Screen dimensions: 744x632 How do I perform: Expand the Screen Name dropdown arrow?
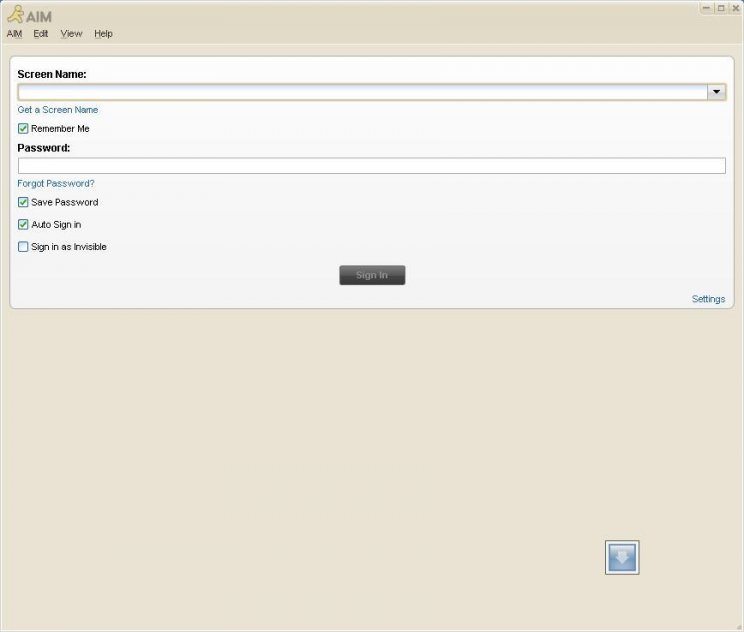[716, 92]
